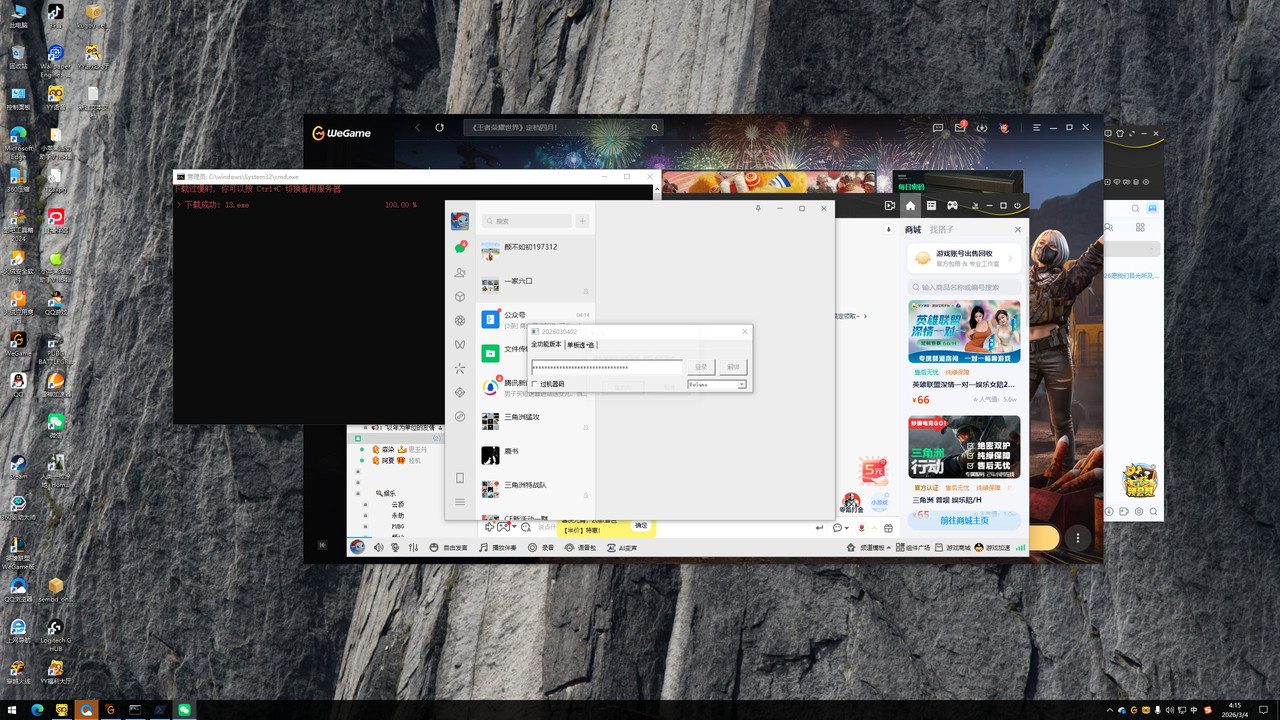Screen dimensions: 1280x720
Task: Click masked key input field in dialog
Action: [x=606, y=367]
